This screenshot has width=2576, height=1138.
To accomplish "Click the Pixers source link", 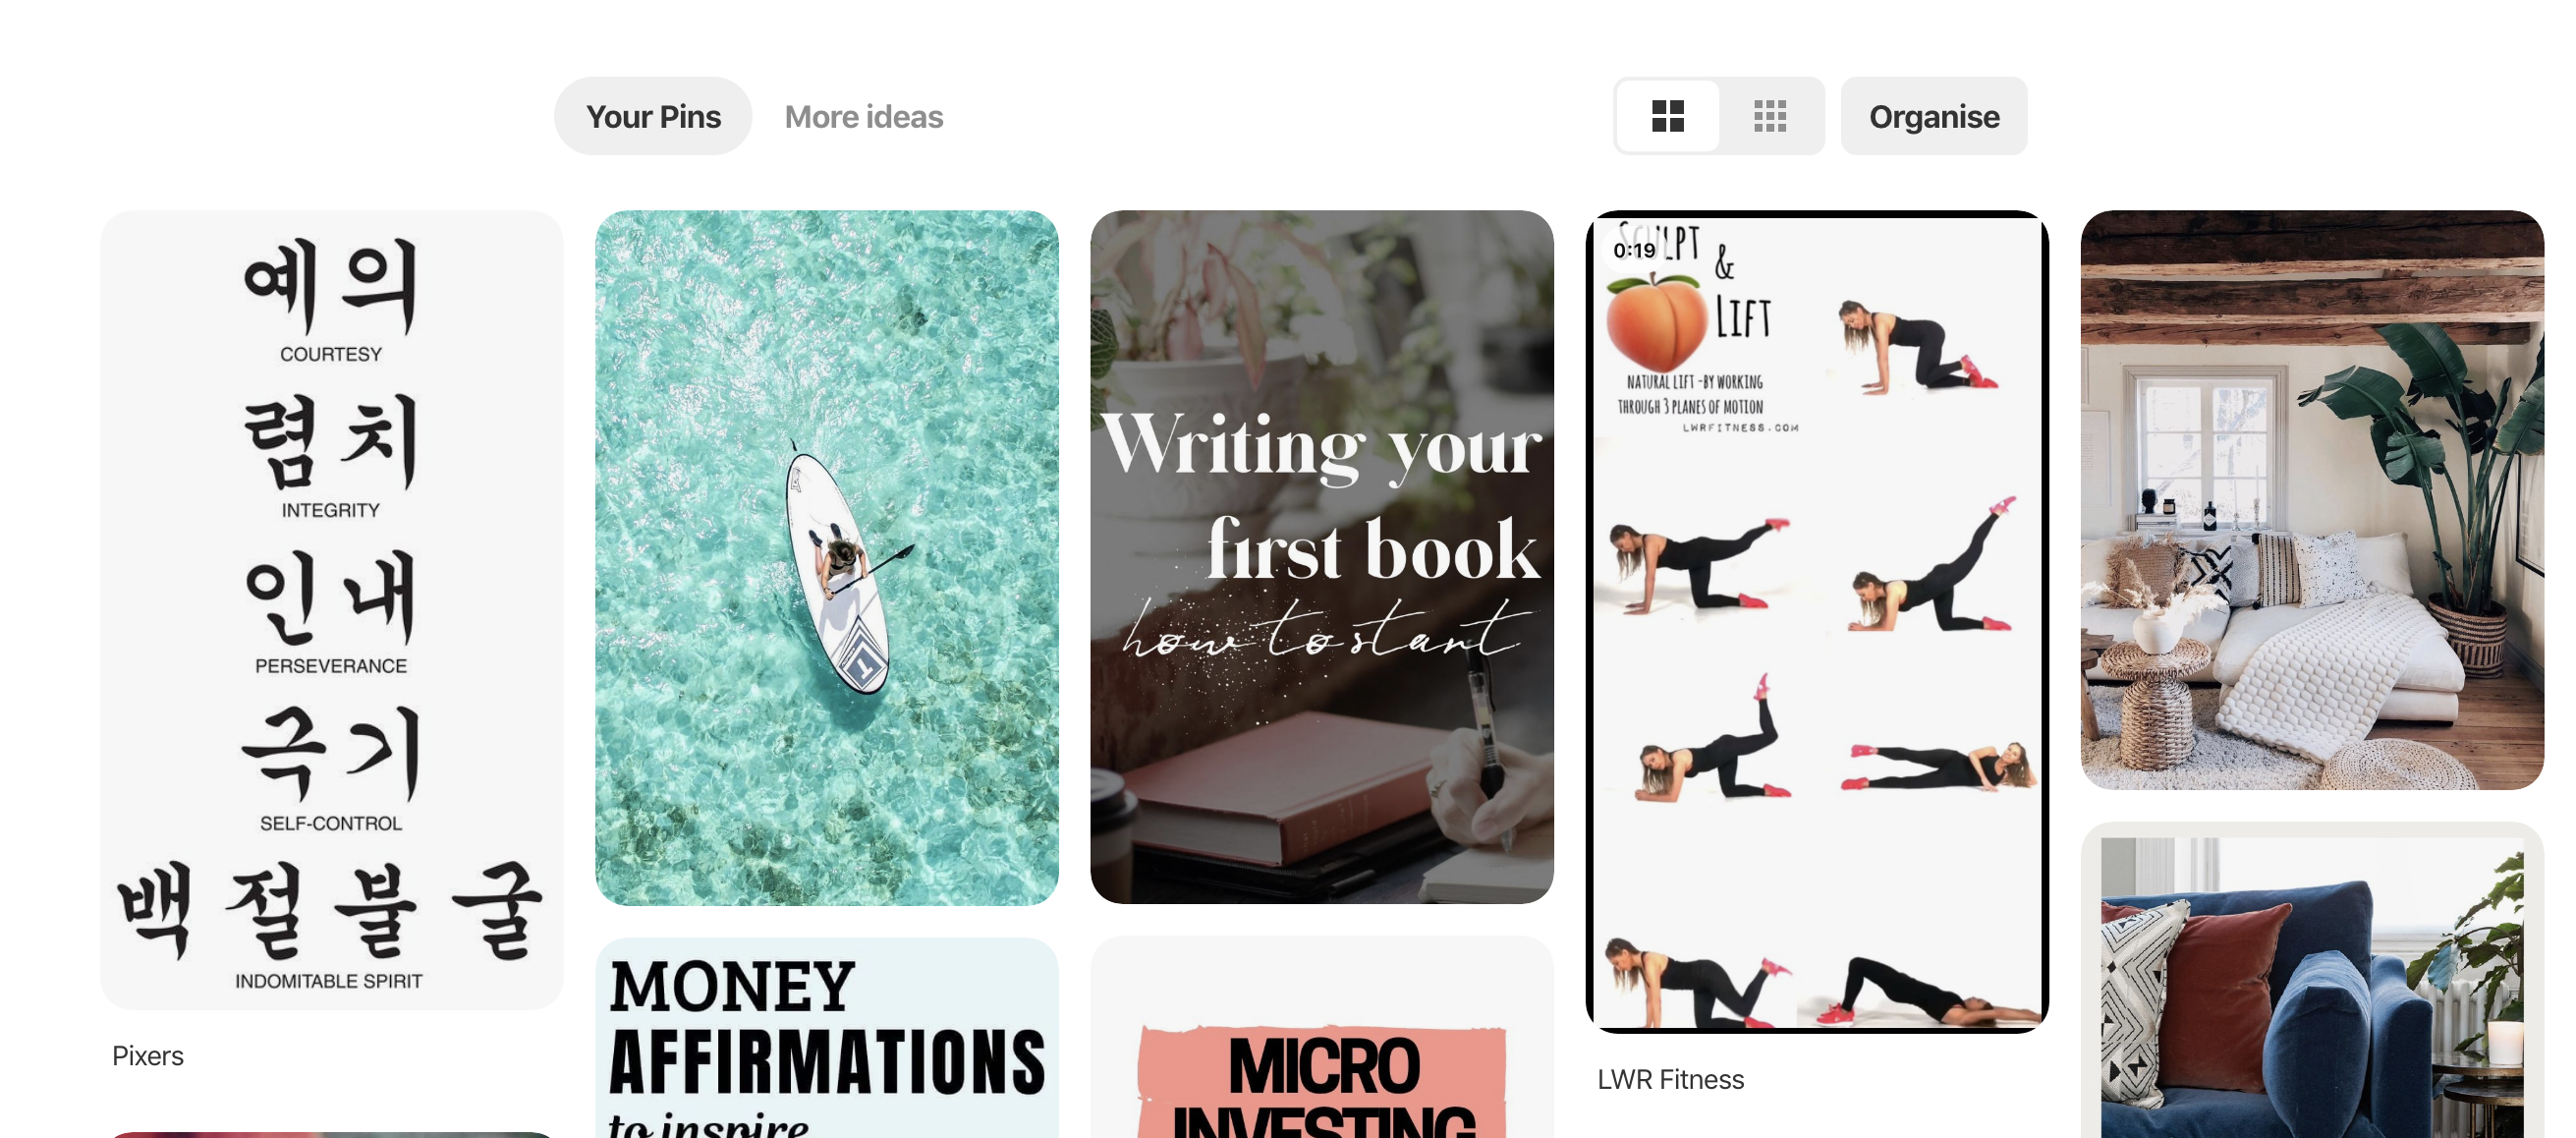I will point(148,1055).
